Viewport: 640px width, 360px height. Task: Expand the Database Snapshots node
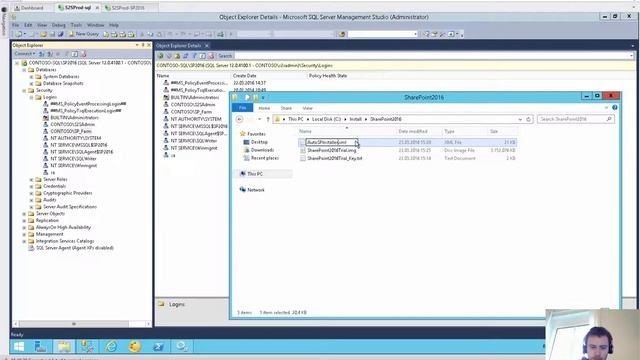[x=31, y=84]
